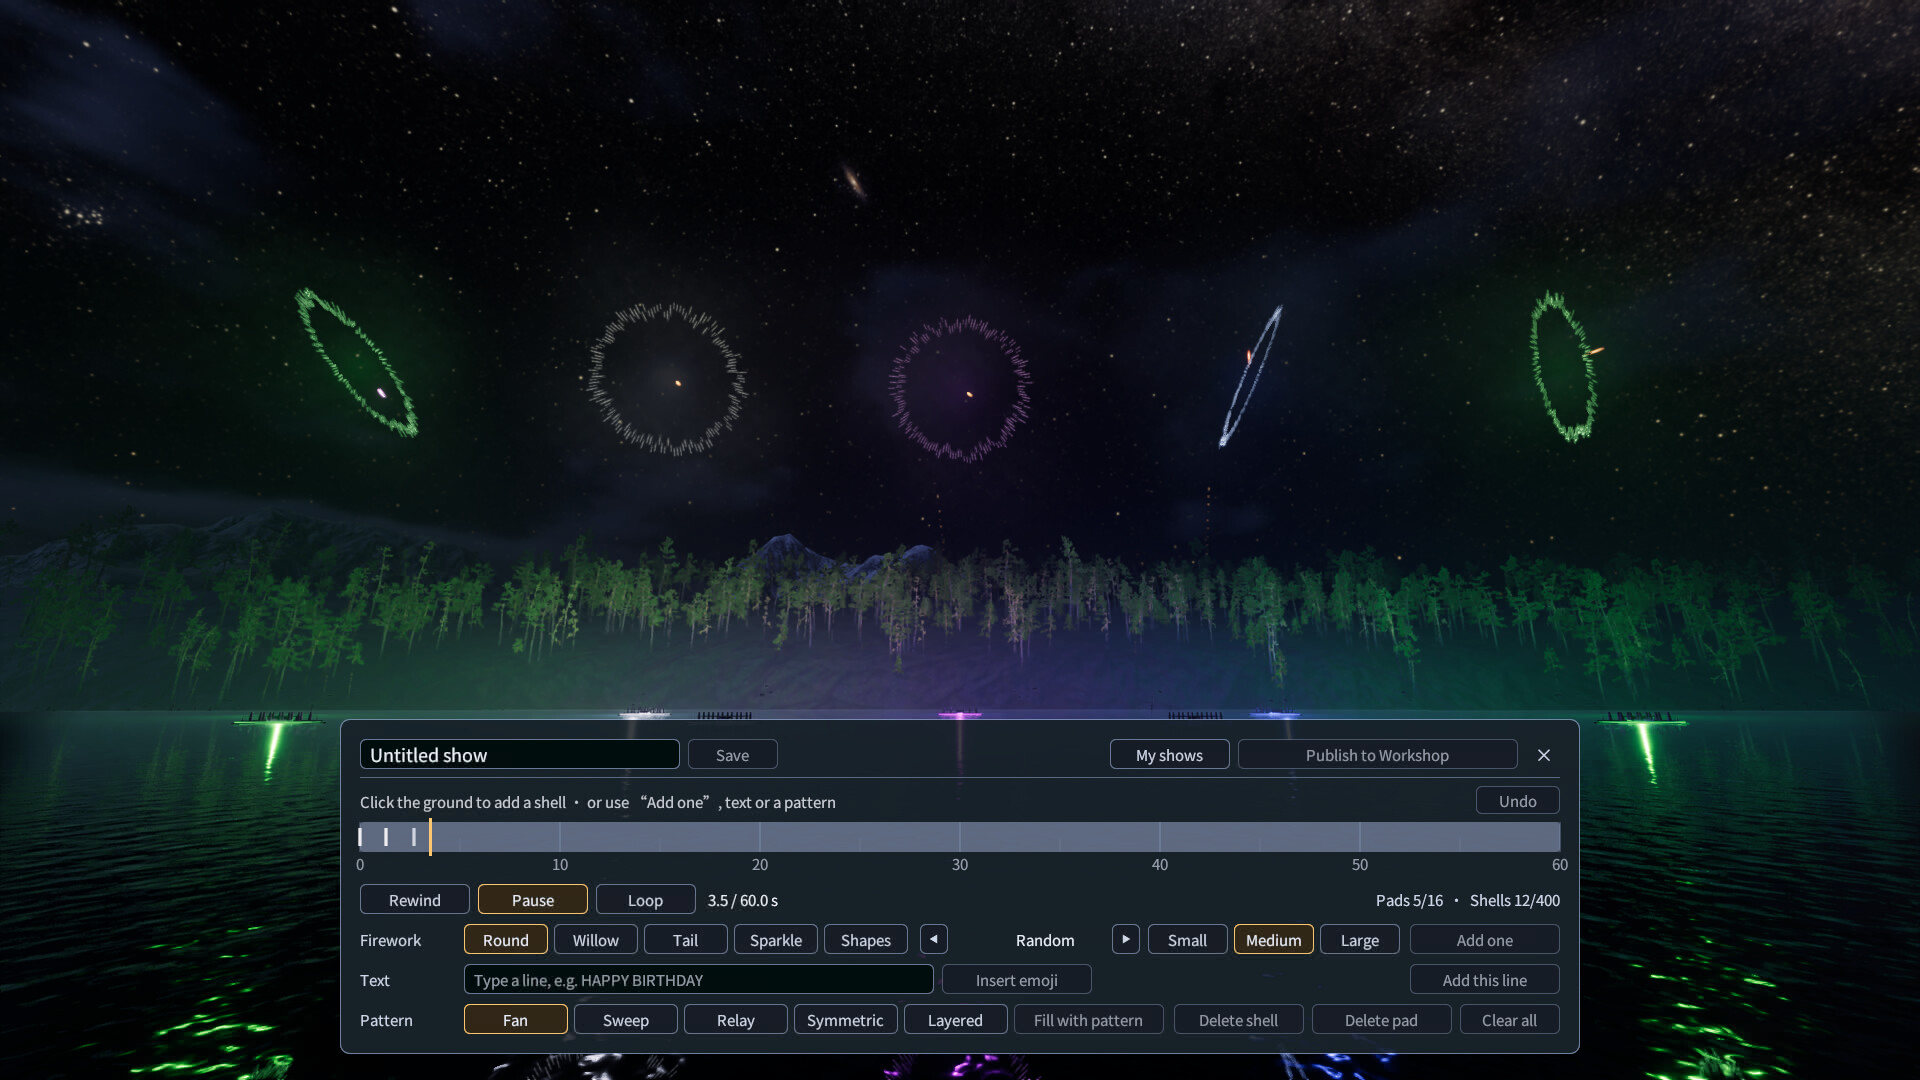Click the Insert emoji button
Image resolution: width=1920 pixels, height=1080 pixels.
[1017, 979]
